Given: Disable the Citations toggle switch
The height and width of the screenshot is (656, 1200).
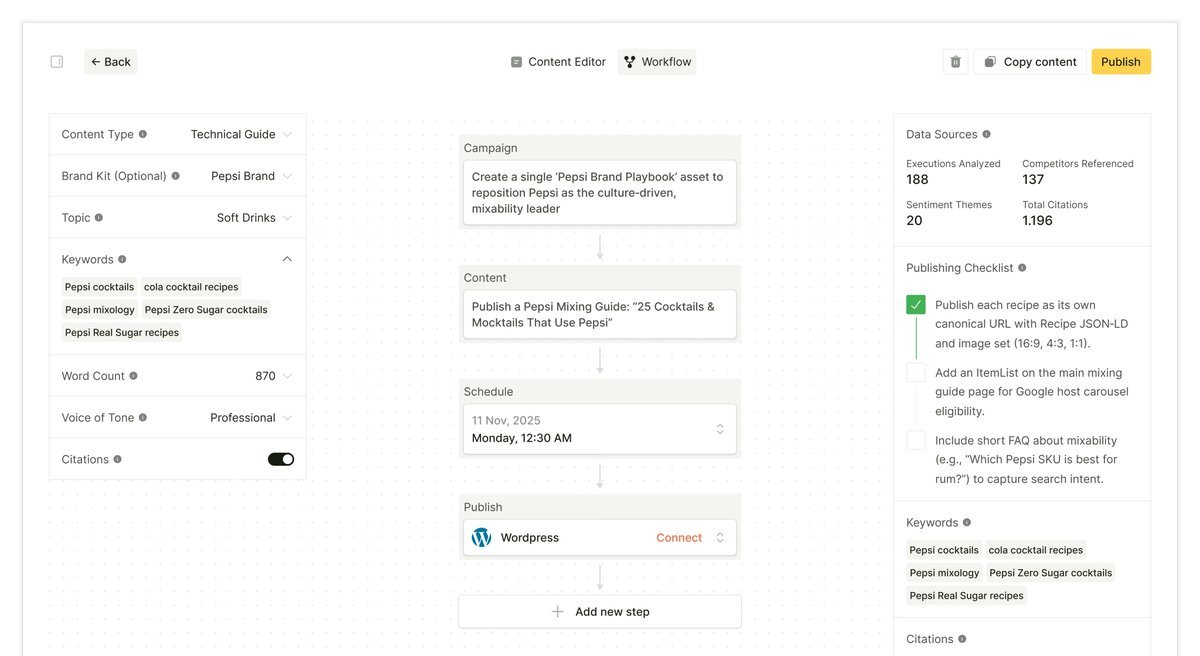Looking at the screenshot, I should 281,459.
